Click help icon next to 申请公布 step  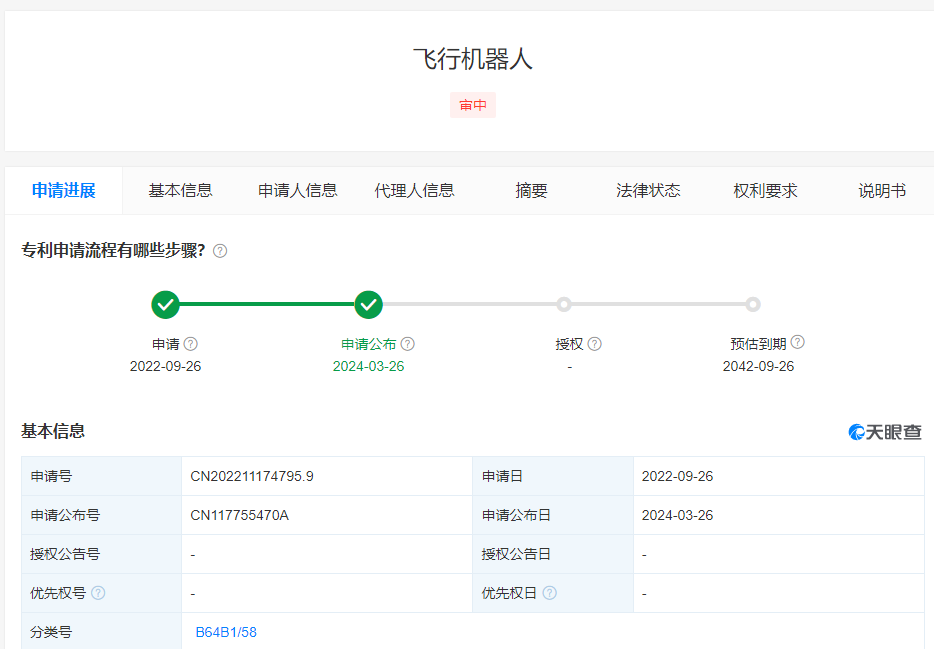[407, 344]
